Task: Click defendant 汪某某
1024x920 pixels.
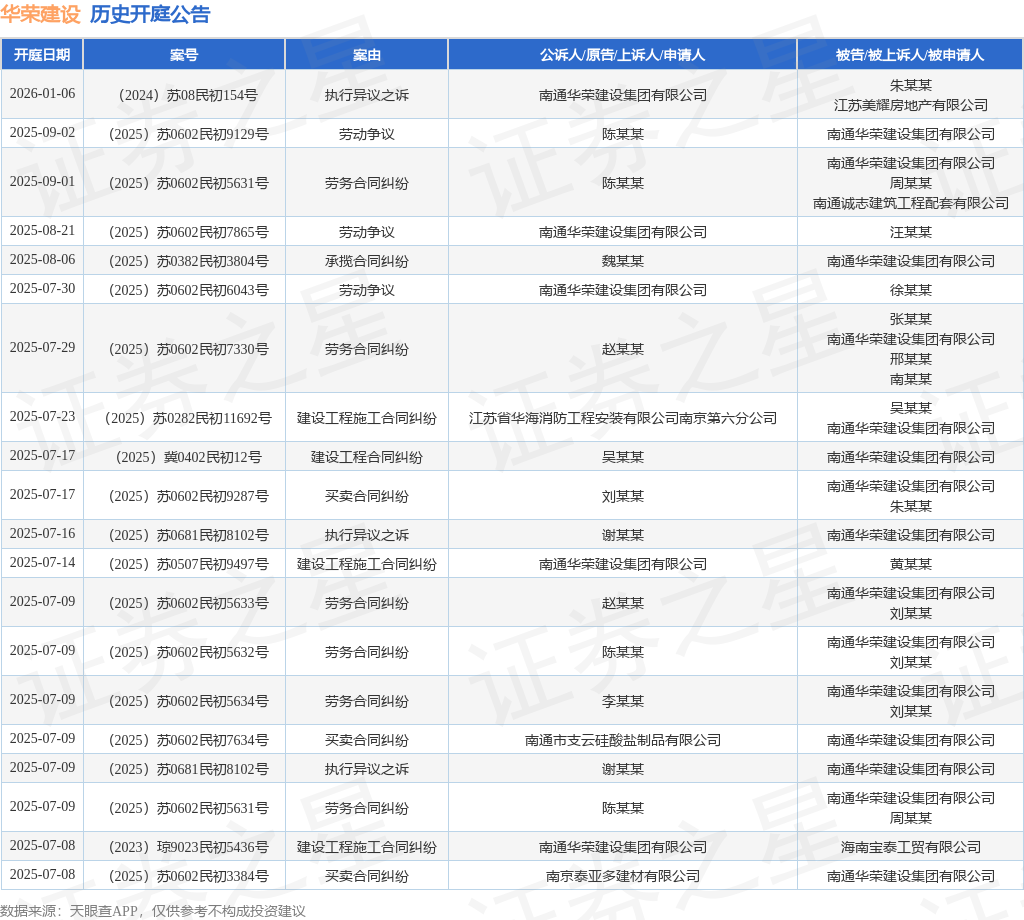Action: [910, 232]
